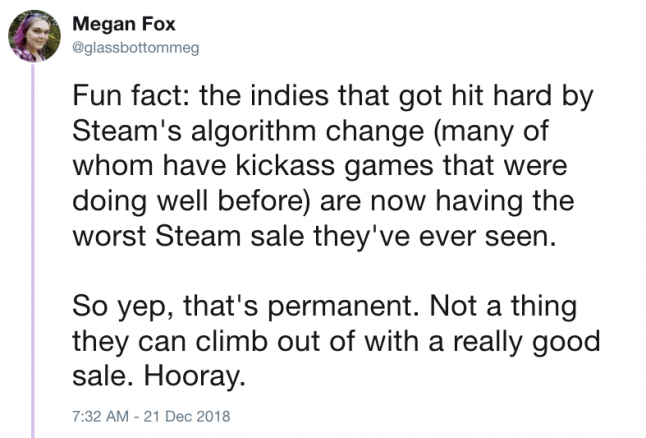Click Megan Fox's profile avatar photo
Screen dimensions: 646x438
click(33, 37)
